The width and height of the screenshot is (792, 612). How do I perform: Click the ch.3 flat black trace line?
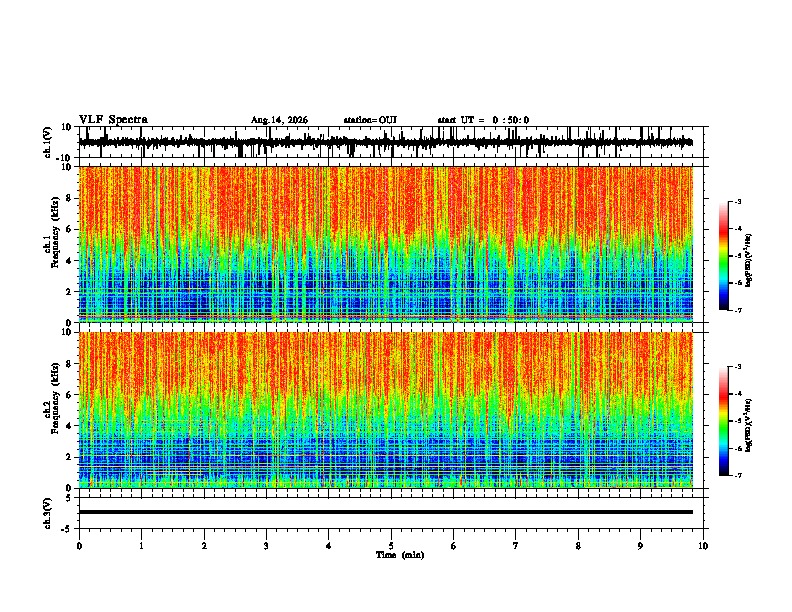coord(386,512)
